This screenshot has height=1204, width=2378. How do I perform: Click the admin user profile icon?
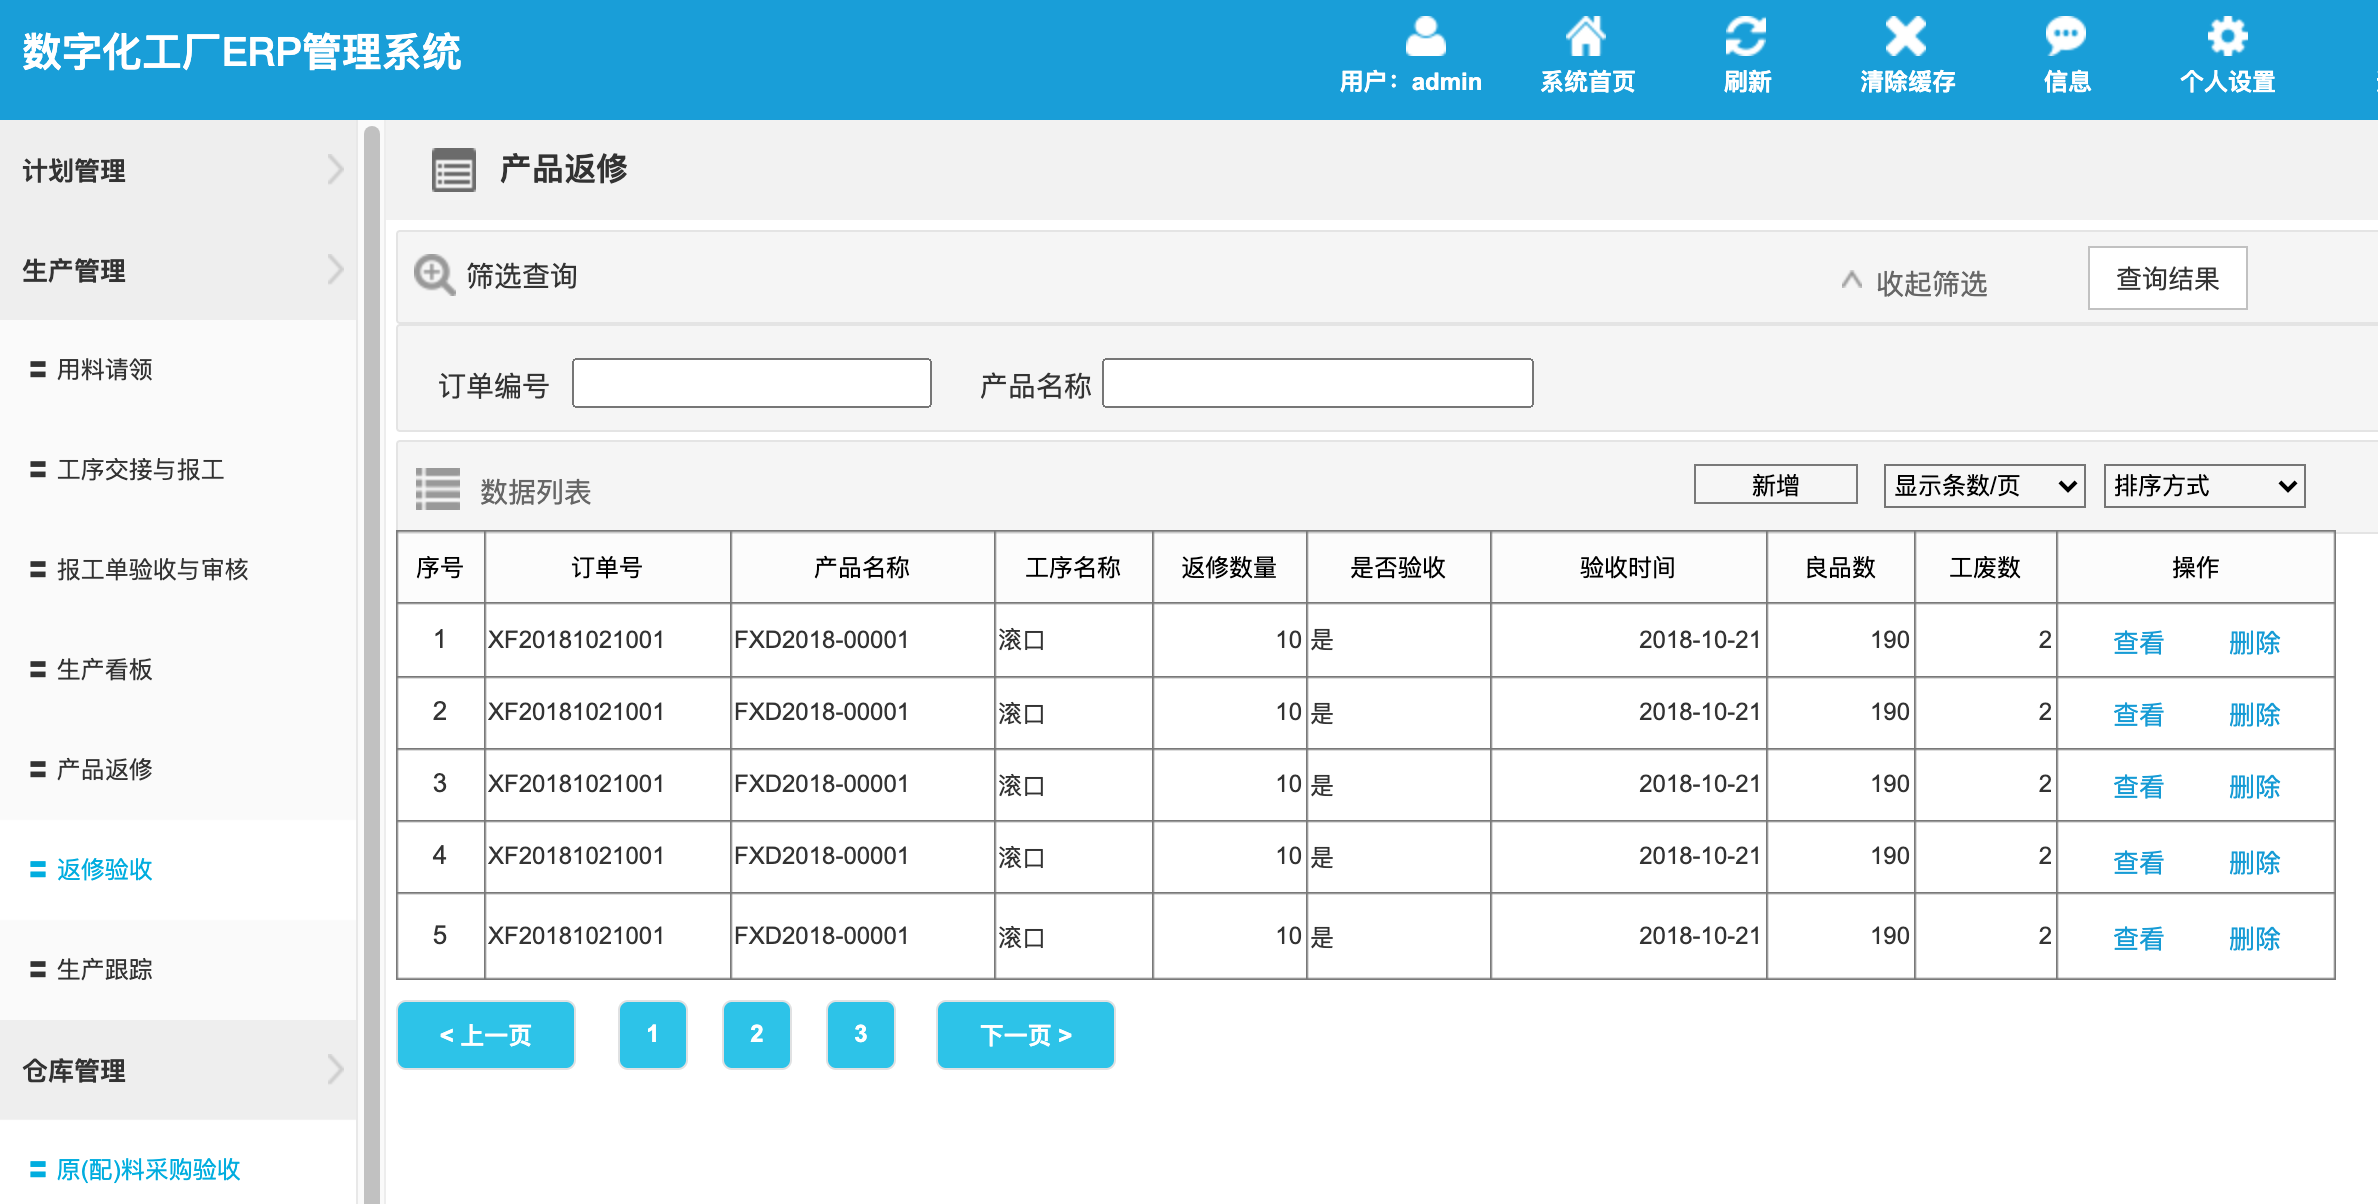(1425, 38)
